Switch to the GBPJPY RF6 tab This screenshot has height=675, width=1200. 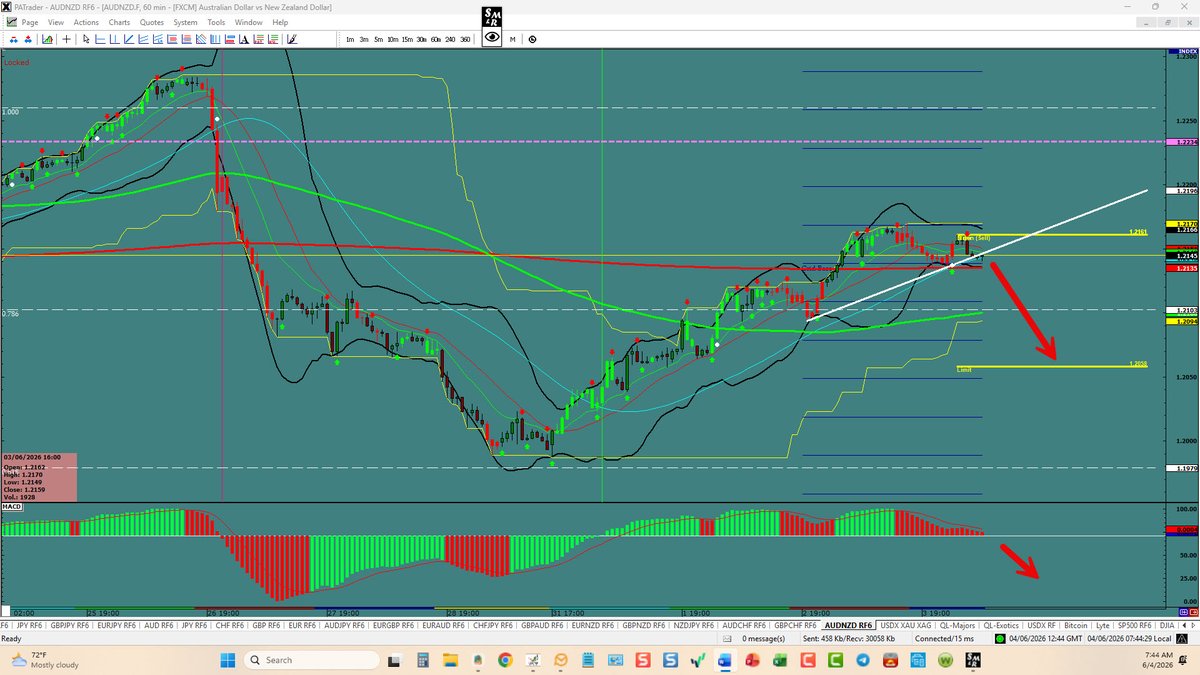(69, 625)
